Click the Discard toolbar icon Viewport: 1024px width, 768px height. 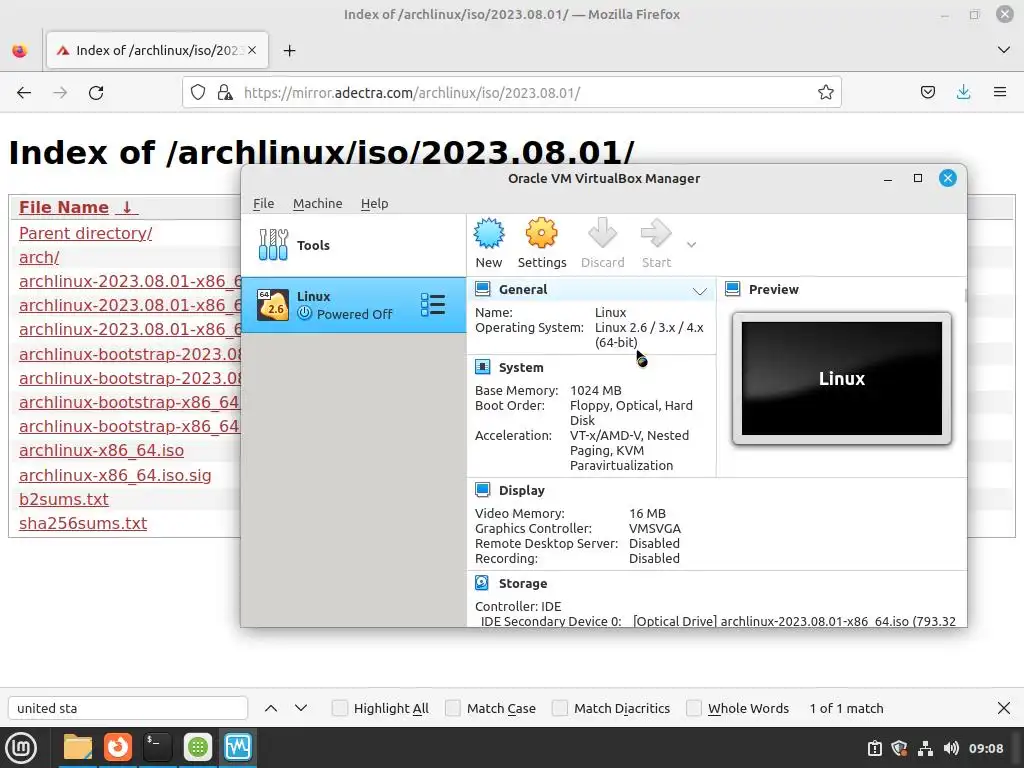point(602,234)
